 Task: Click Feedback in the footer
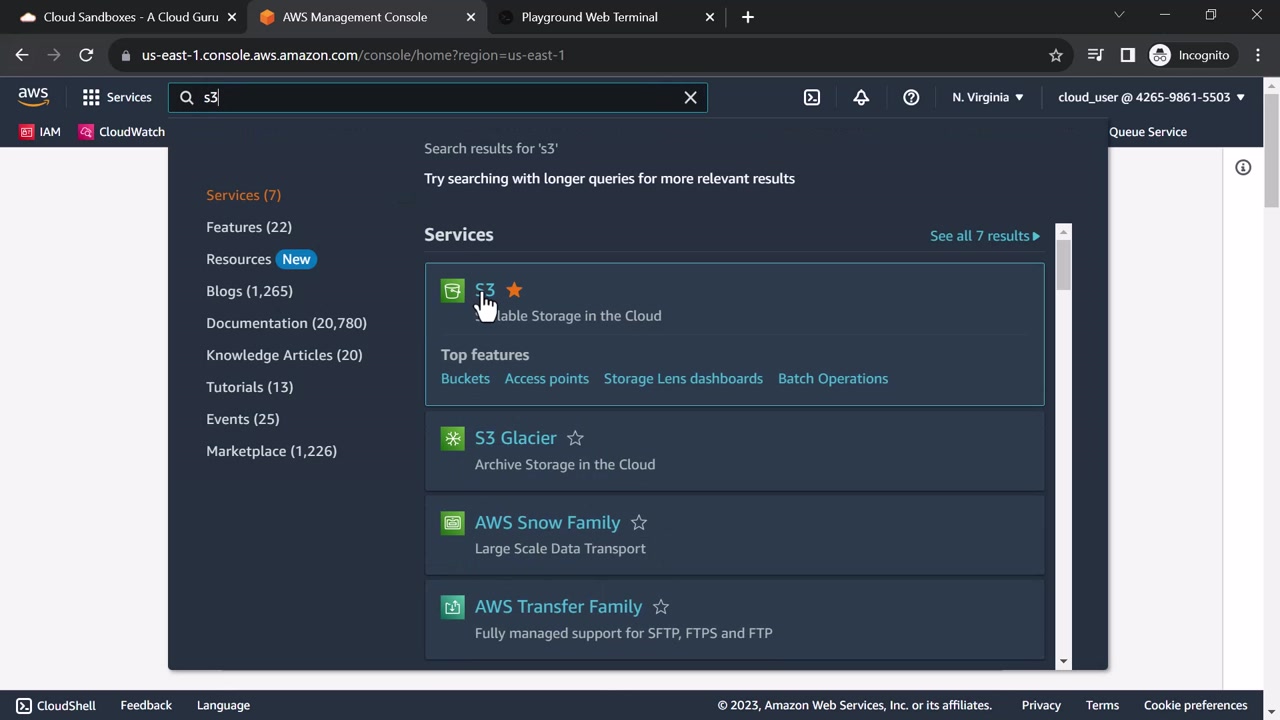click(146, 705)
